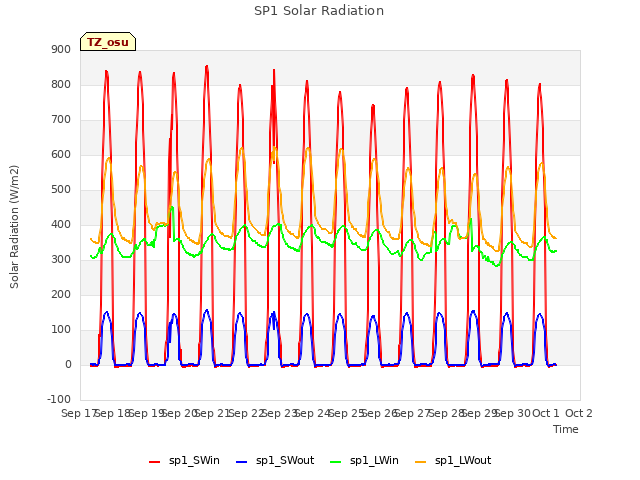Click the Time axis label
The image size is (640, 480).
point(566,429)
